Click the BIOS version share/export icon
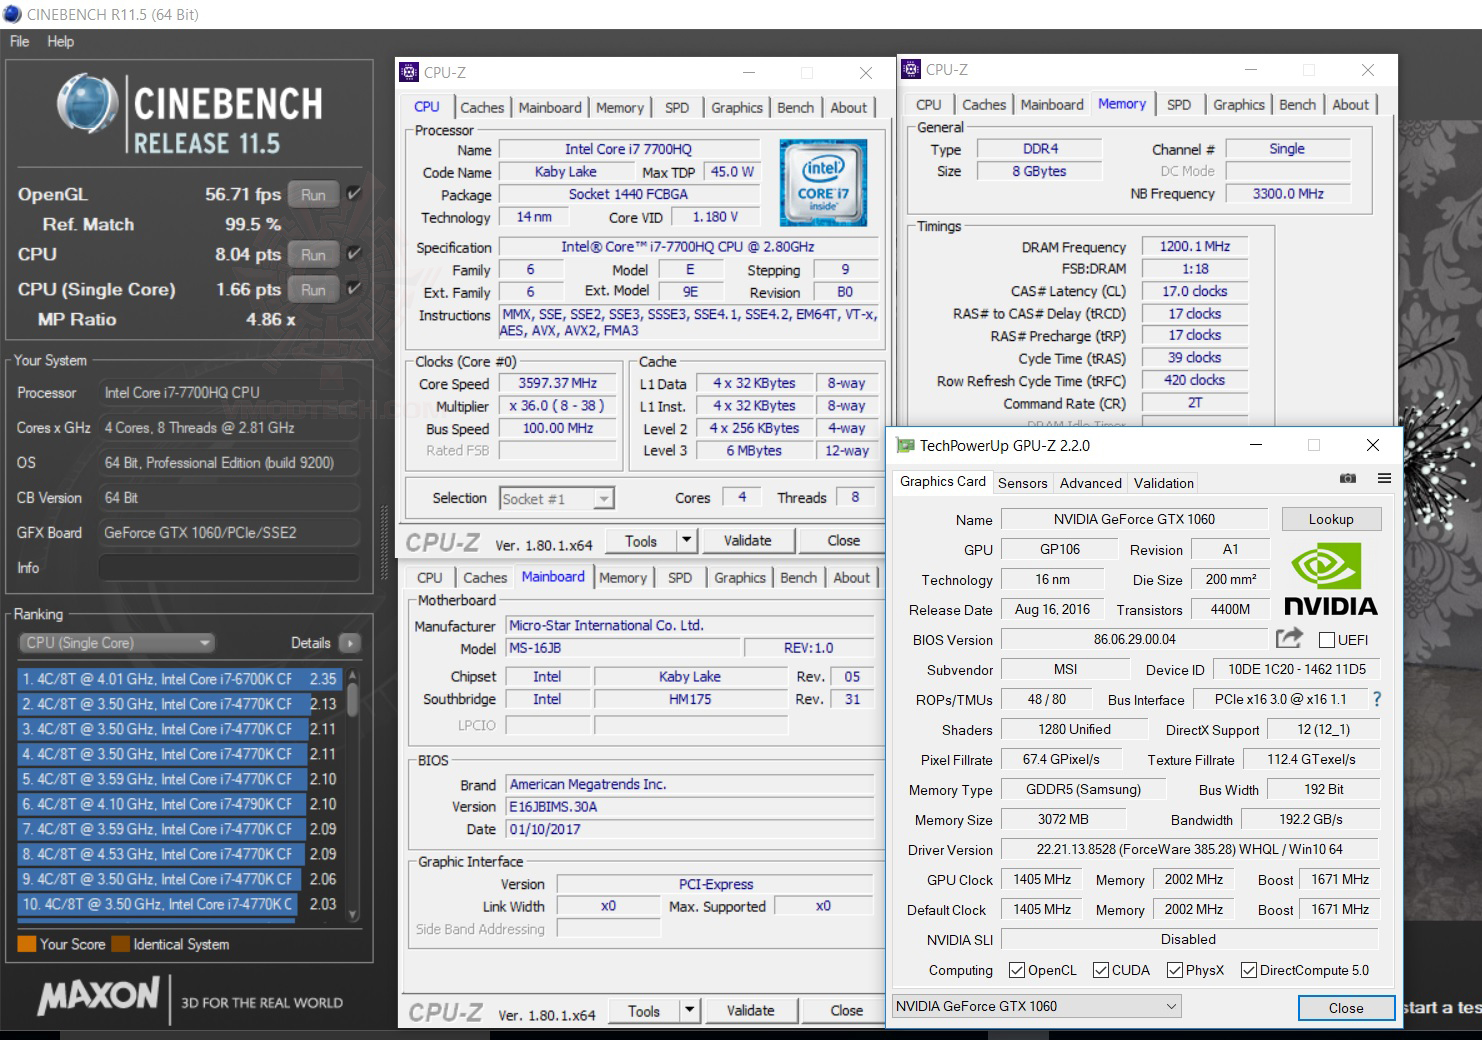This screenshot has height=1040, width=1482. click(1290, 638)
